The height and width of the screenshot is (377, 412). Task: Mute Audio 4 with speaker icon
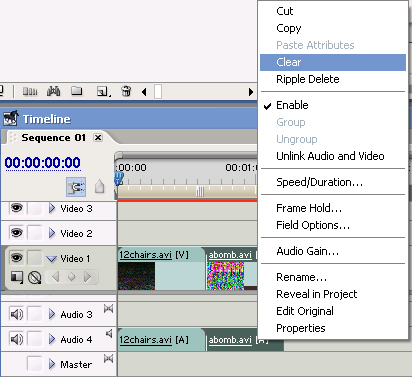(x=17, y=339)
